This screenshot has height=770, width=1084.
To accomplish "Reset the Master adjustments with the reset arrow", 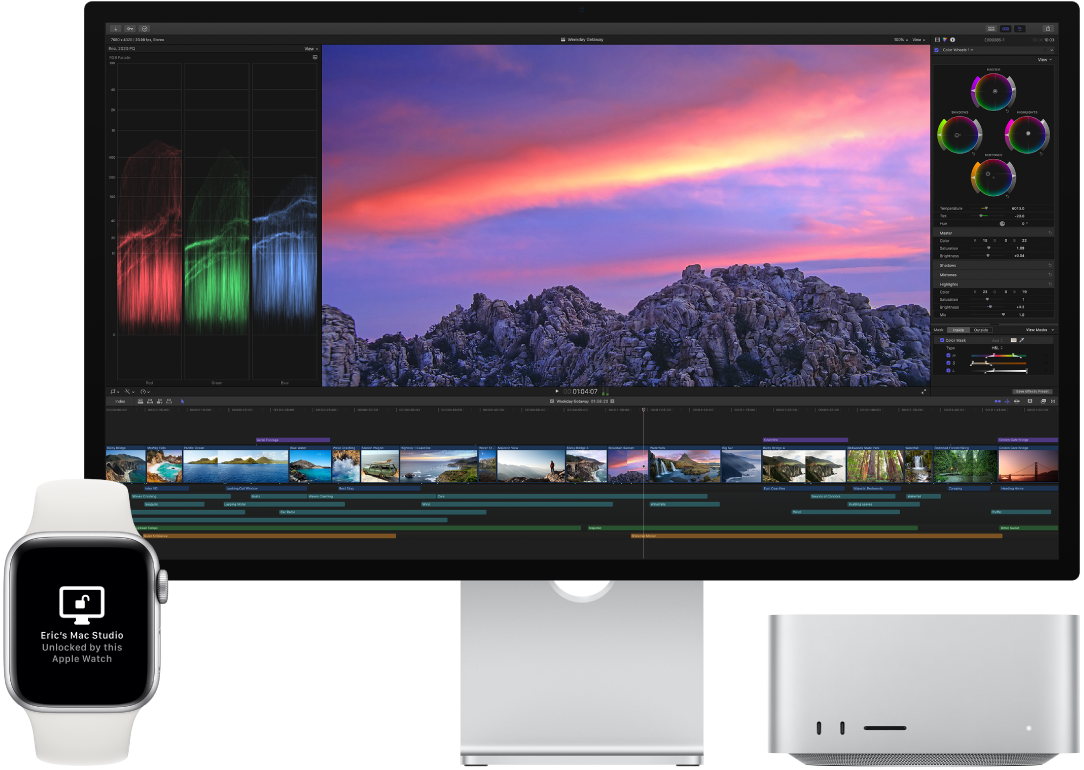I will 1050,232.
